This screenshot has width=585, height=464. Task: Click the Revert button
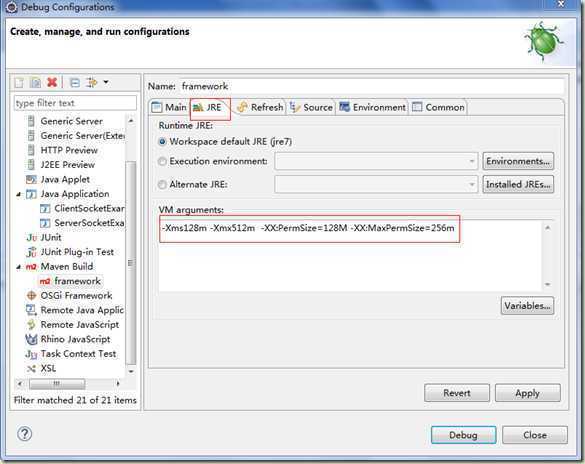[x=457, y=393]
